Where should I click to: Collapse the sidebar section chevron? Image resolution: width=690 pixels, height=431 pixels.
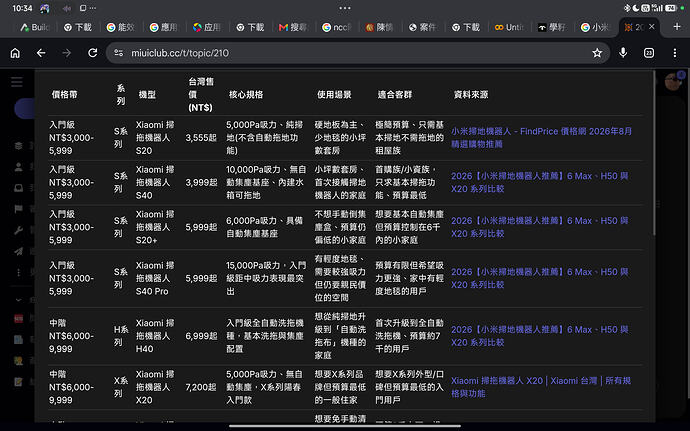[x=18, y=300]
